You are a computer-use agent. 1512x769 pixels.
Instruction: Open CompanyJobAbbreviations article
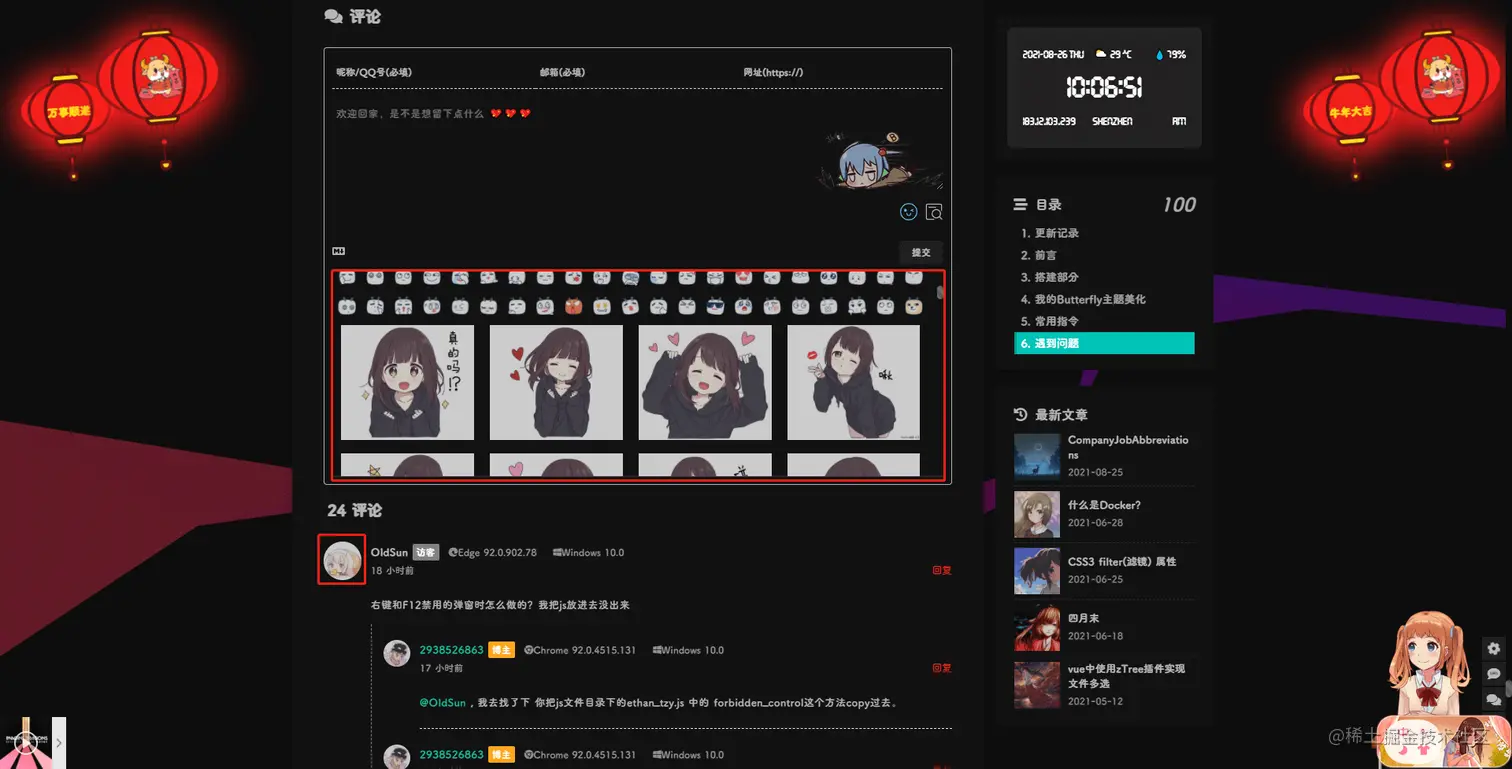tap(1128, 447)
